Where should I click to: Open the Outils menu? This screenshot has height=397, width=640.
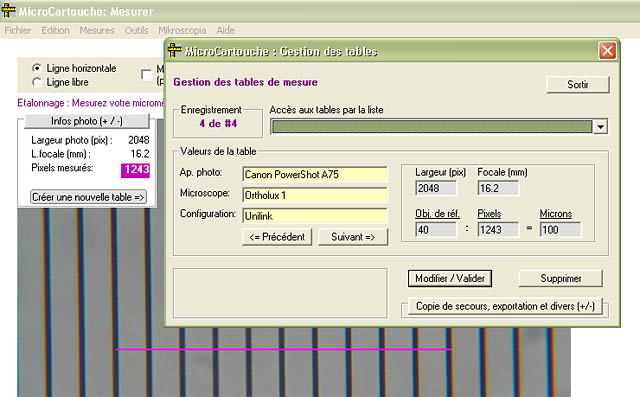pos(136,30)
